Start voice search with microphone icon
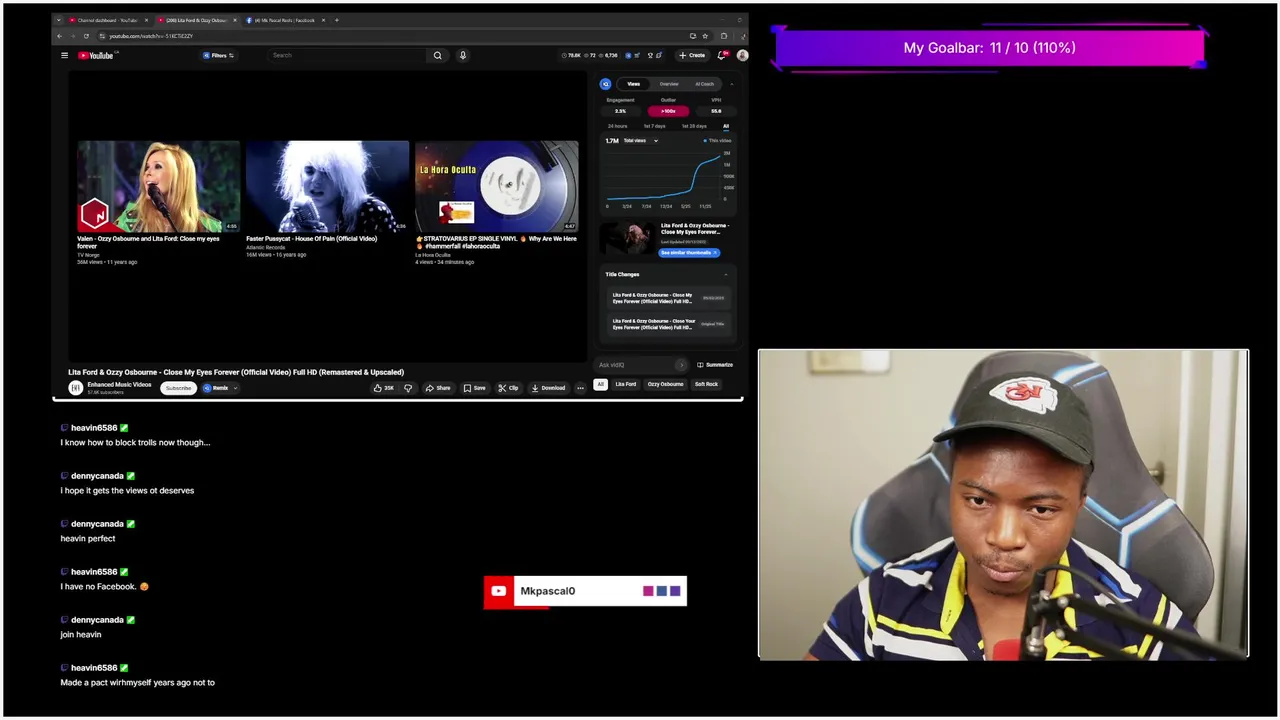 pyautogui.click(x=462, y=55)
